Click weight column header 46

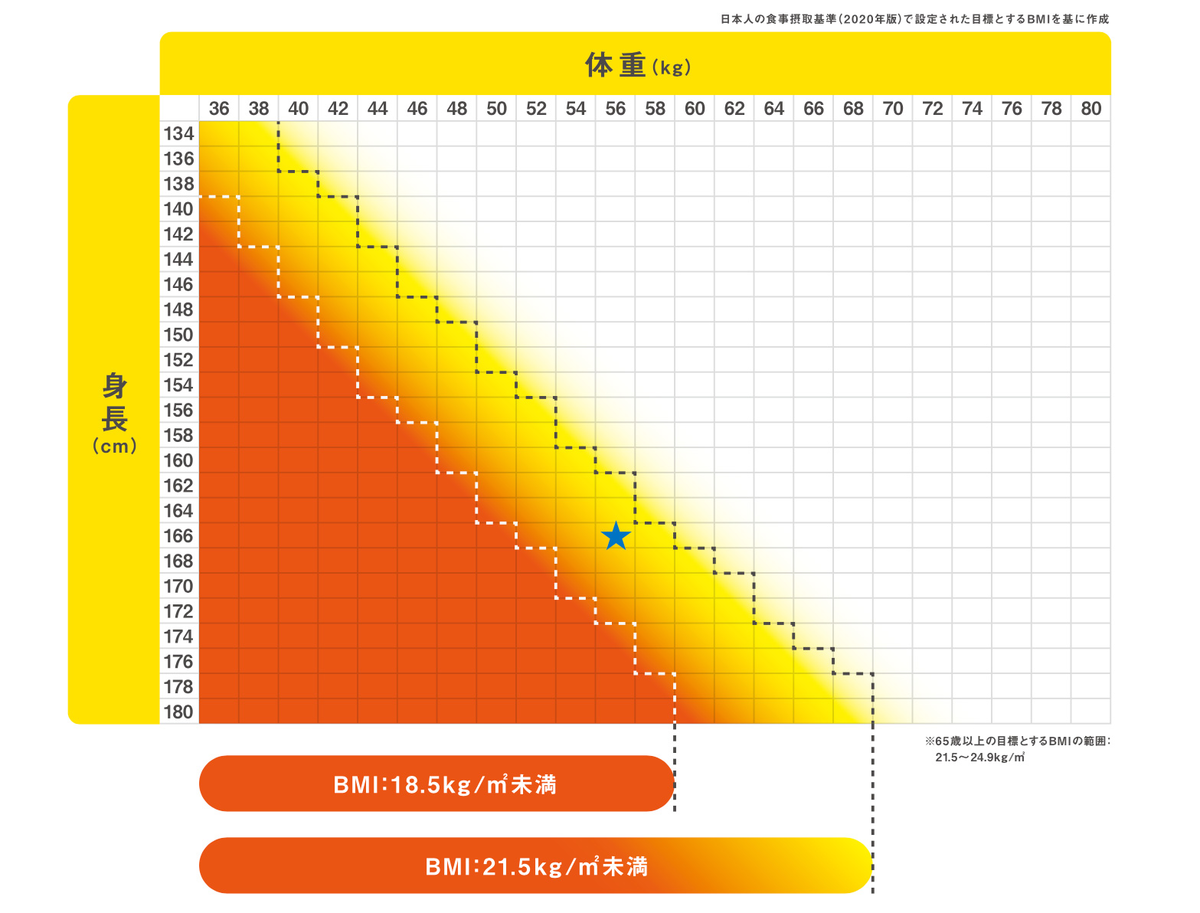click(x=417, y=108)
